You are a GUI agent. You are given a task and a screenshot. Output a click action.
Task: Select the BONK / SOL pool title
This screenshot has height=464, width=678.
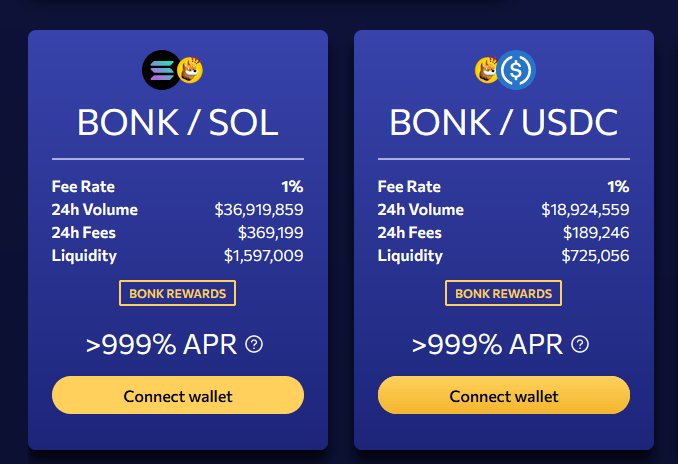(178, 122)
